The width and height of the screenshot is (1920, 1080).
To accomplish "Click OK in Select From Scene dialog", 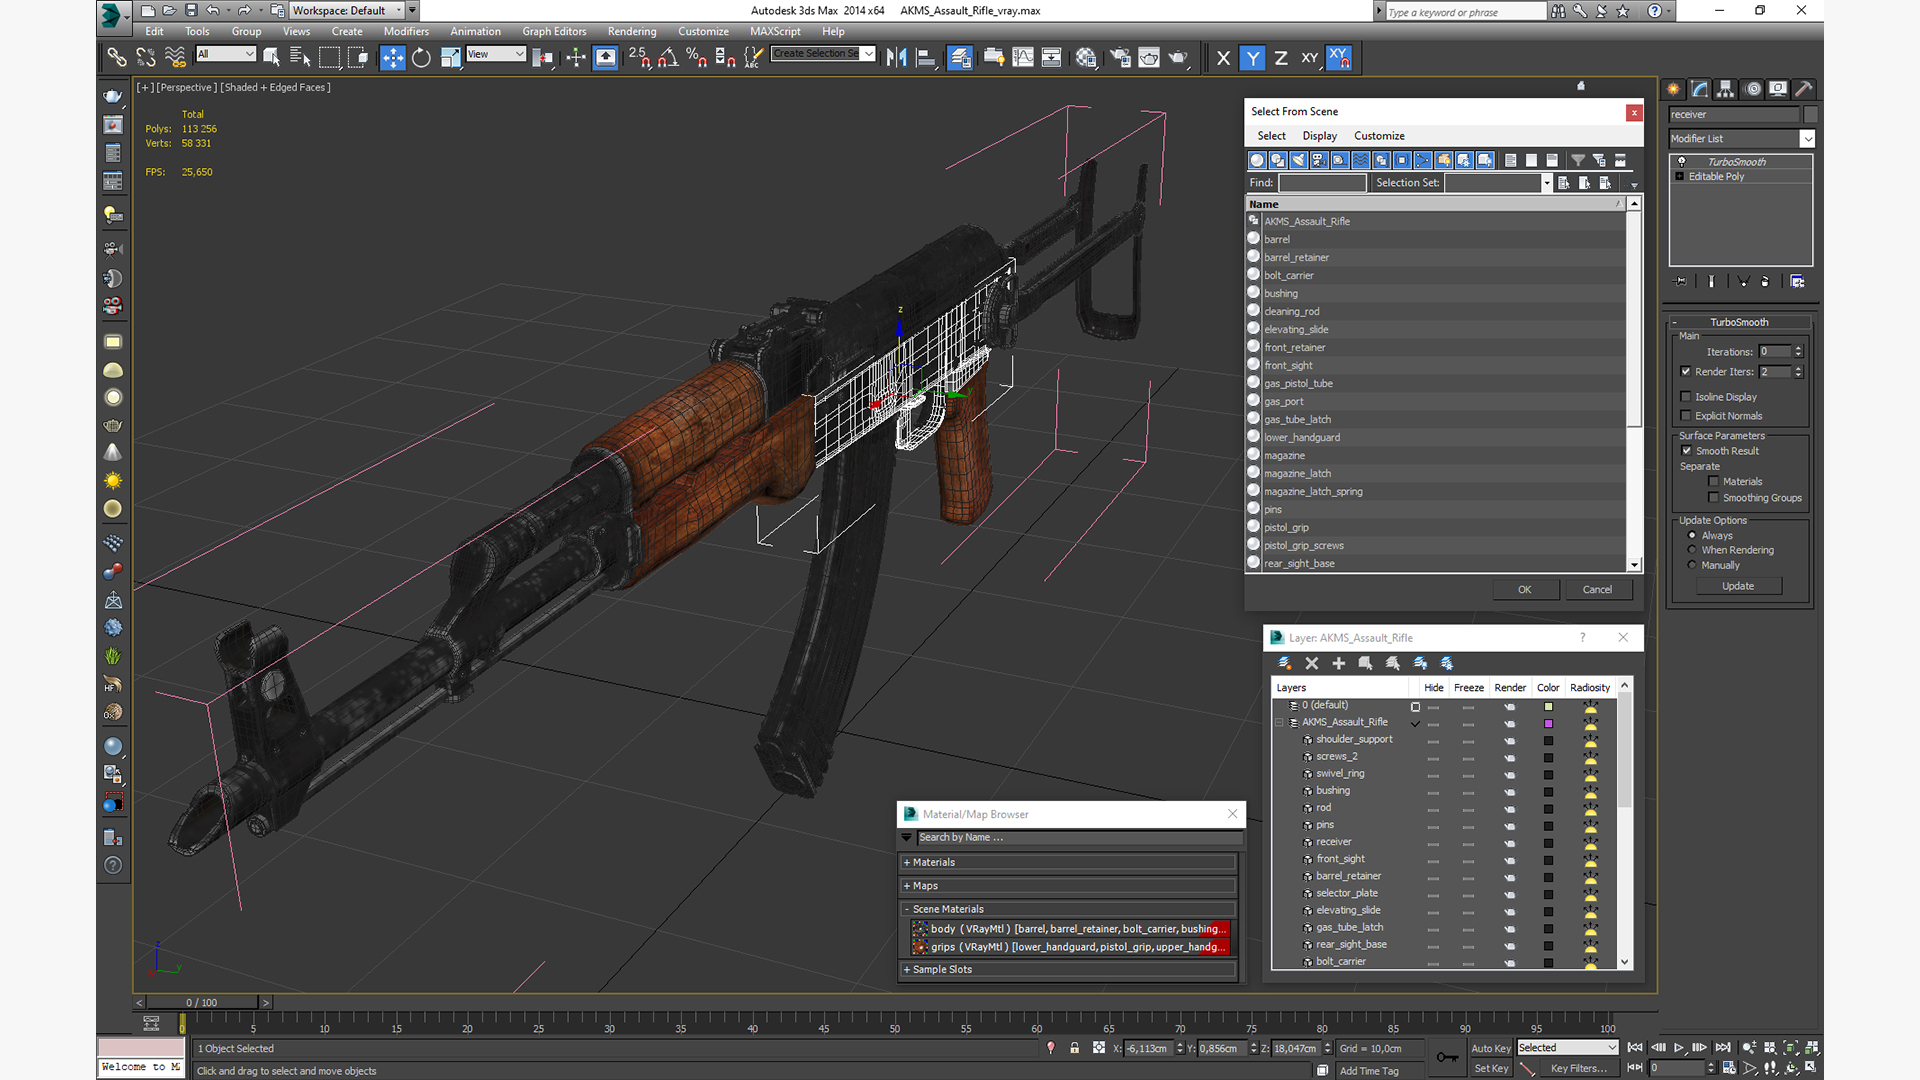I will pyautogui.click(x=1525, y=590).
